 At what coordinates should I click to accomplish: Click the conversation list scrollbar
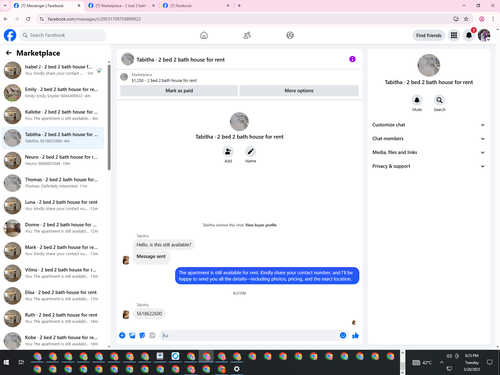109,117
